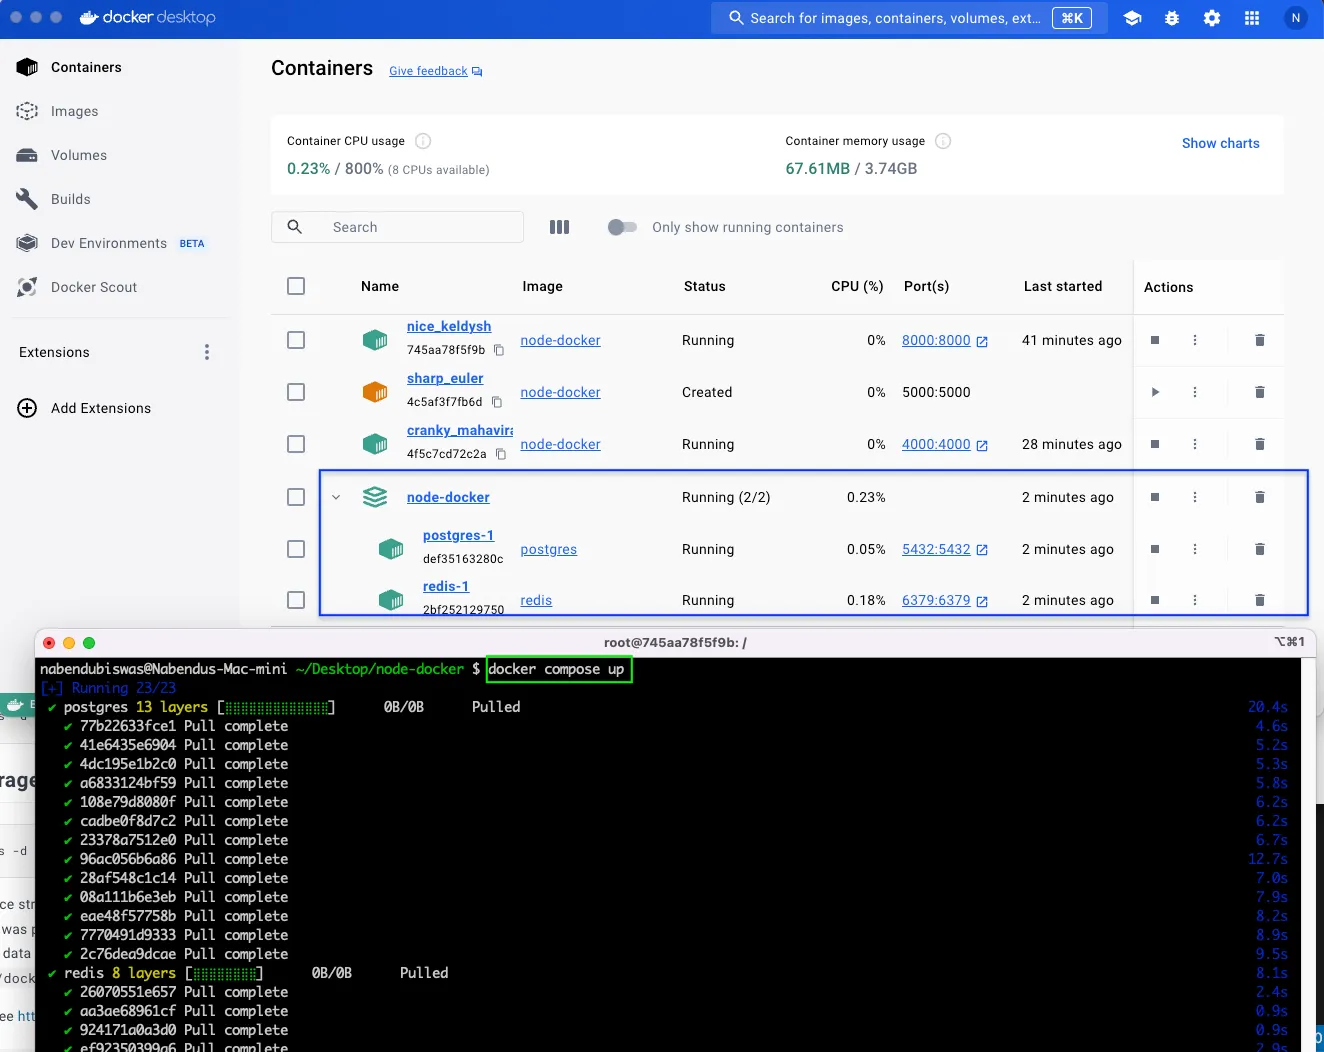Open more actions for node-docker stack
The width and height of the screenshot is (1324, 1052).
click(x=1195, y=497)
